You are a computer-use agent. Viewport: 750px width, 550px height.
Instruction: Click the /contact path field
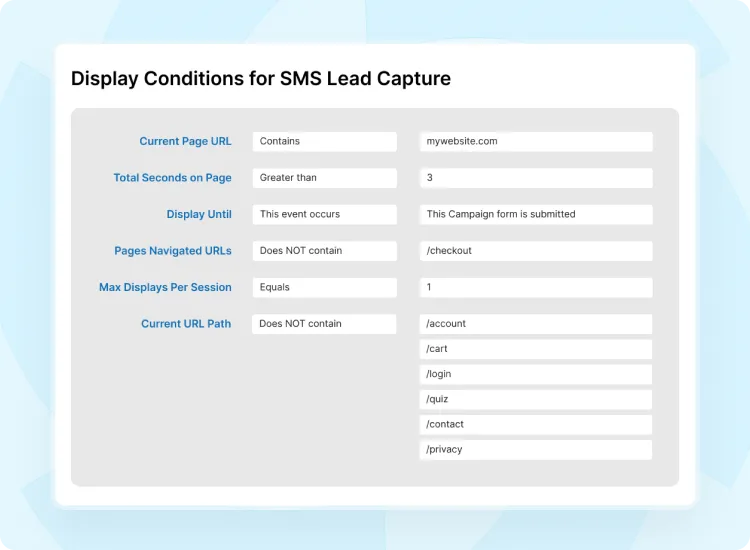pos(536,424)
